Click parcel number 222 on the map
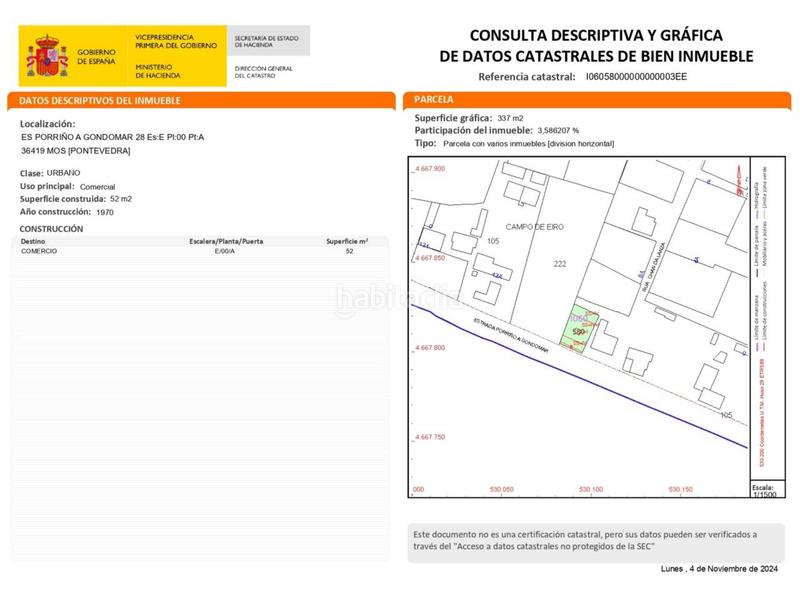The width and height of the screenshot is (800, 600). click(560, 263)
